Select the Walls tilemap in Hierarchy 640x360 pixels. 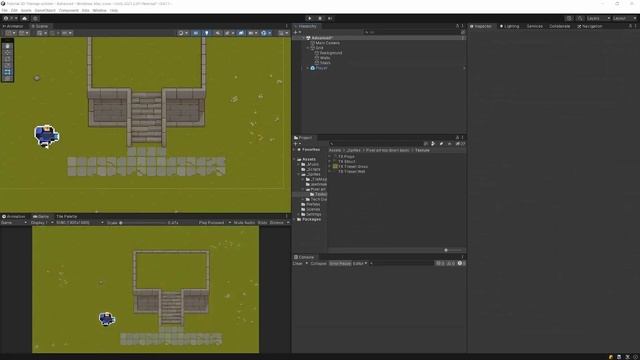pos(325,58)
